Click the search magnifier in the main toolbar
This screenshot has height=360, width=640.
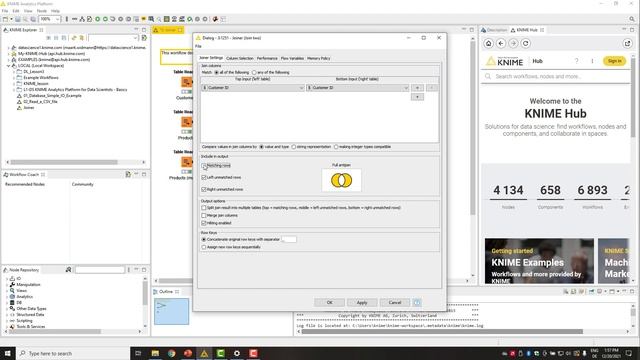coord(632,19)
